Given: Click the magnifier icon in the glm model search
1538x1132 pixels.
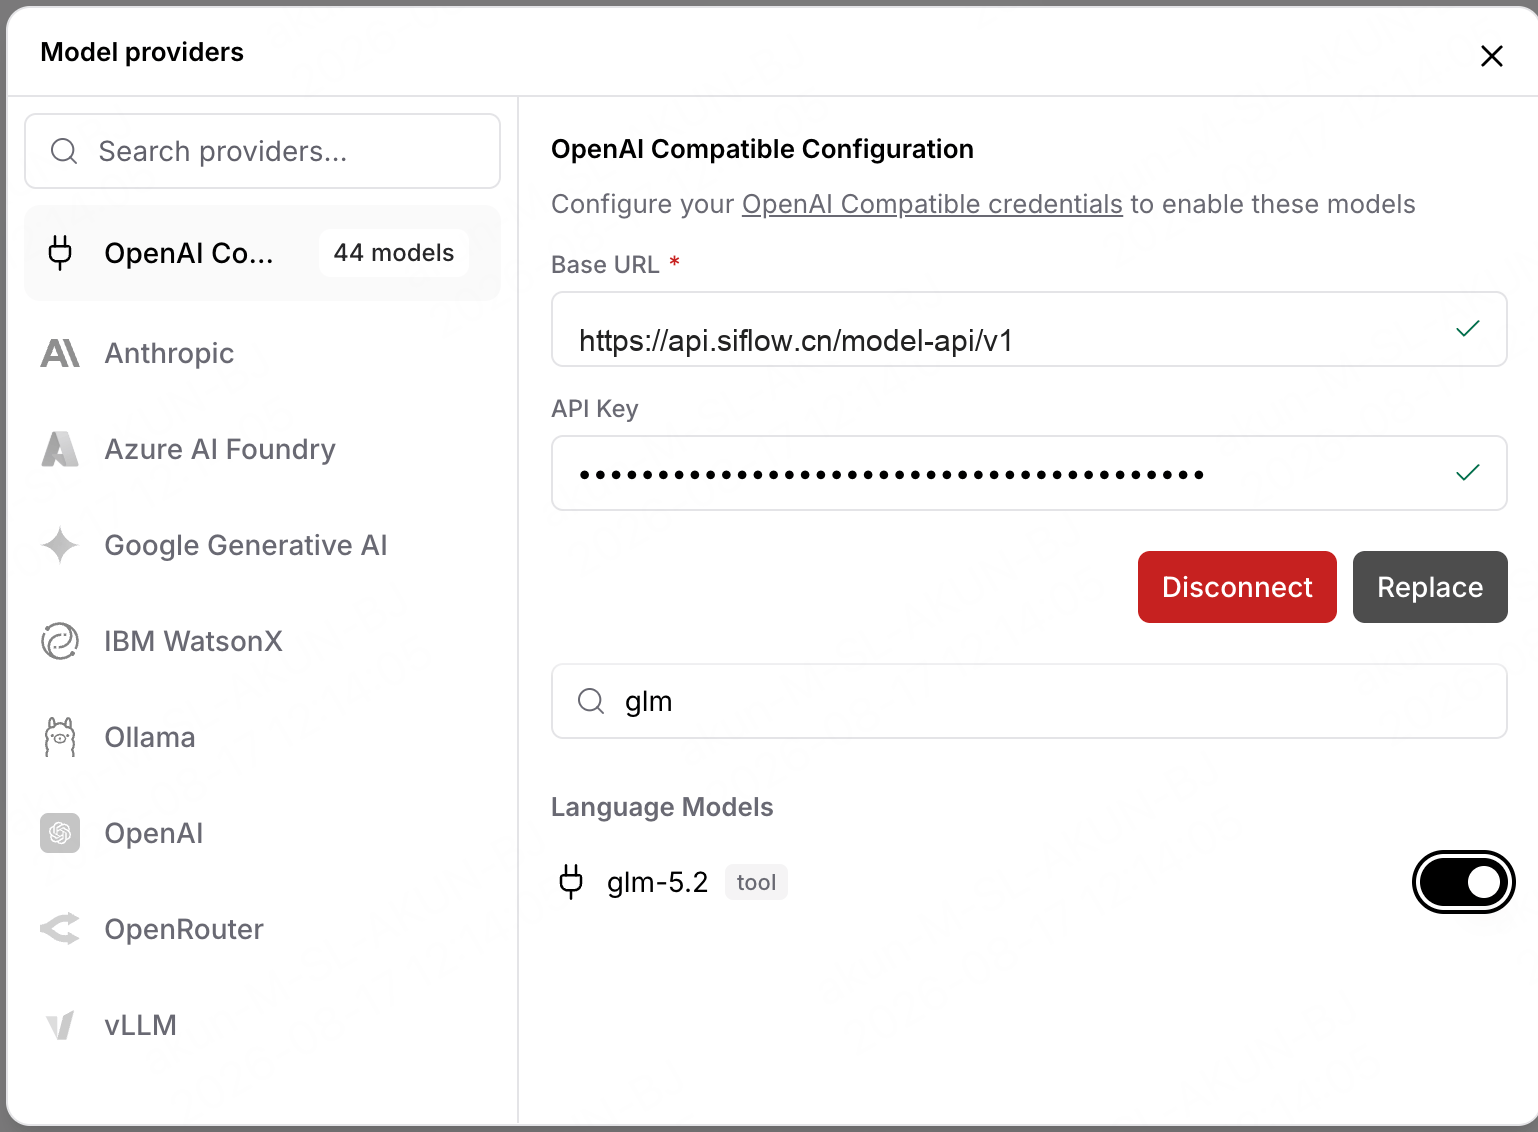Looking at the screenshot, I should [591, 701].
